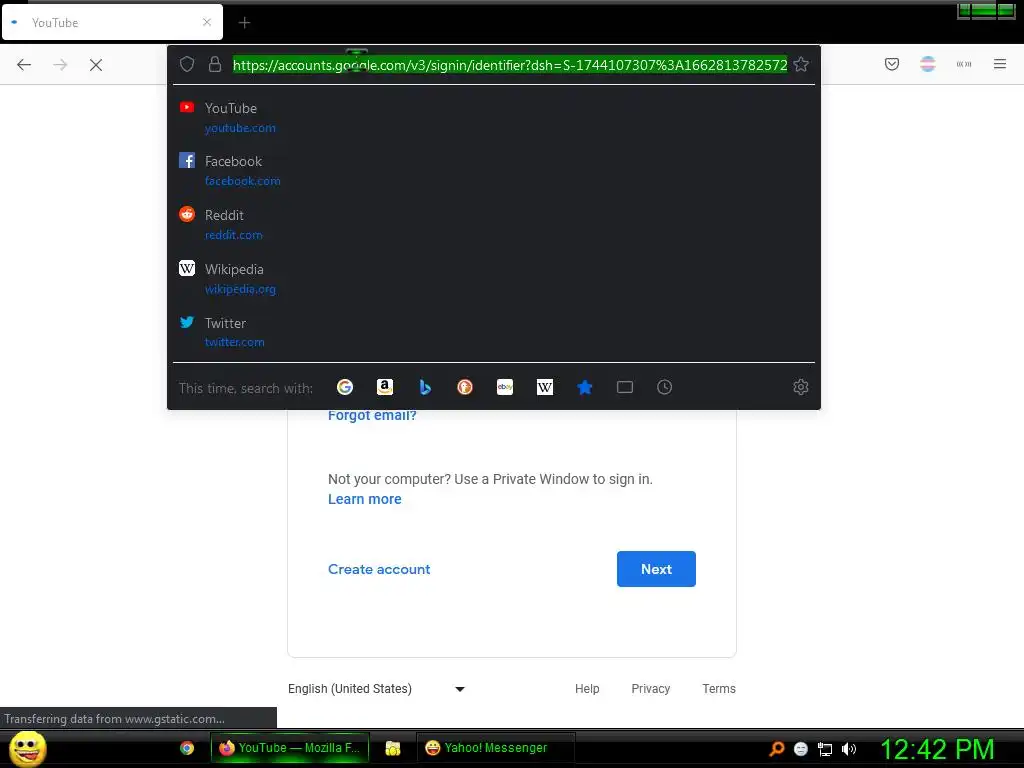1024x768 pixels.
Task: Open the folder icon in the taskbar
Action: coord(392,748)
